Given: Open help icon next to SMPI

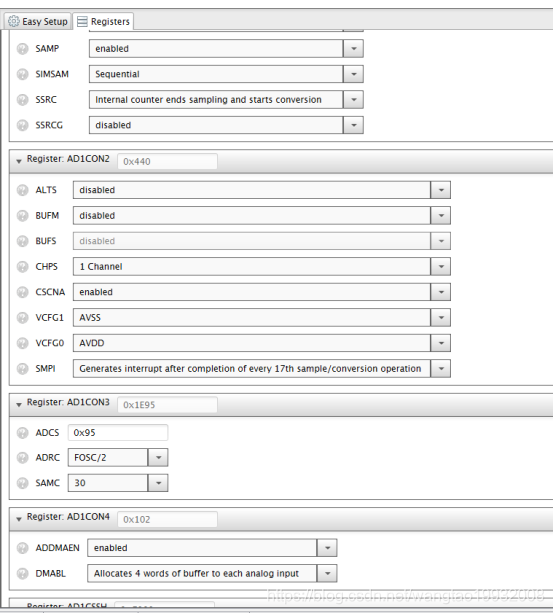Looking at the screenshot, I should [x=22, y=368].
